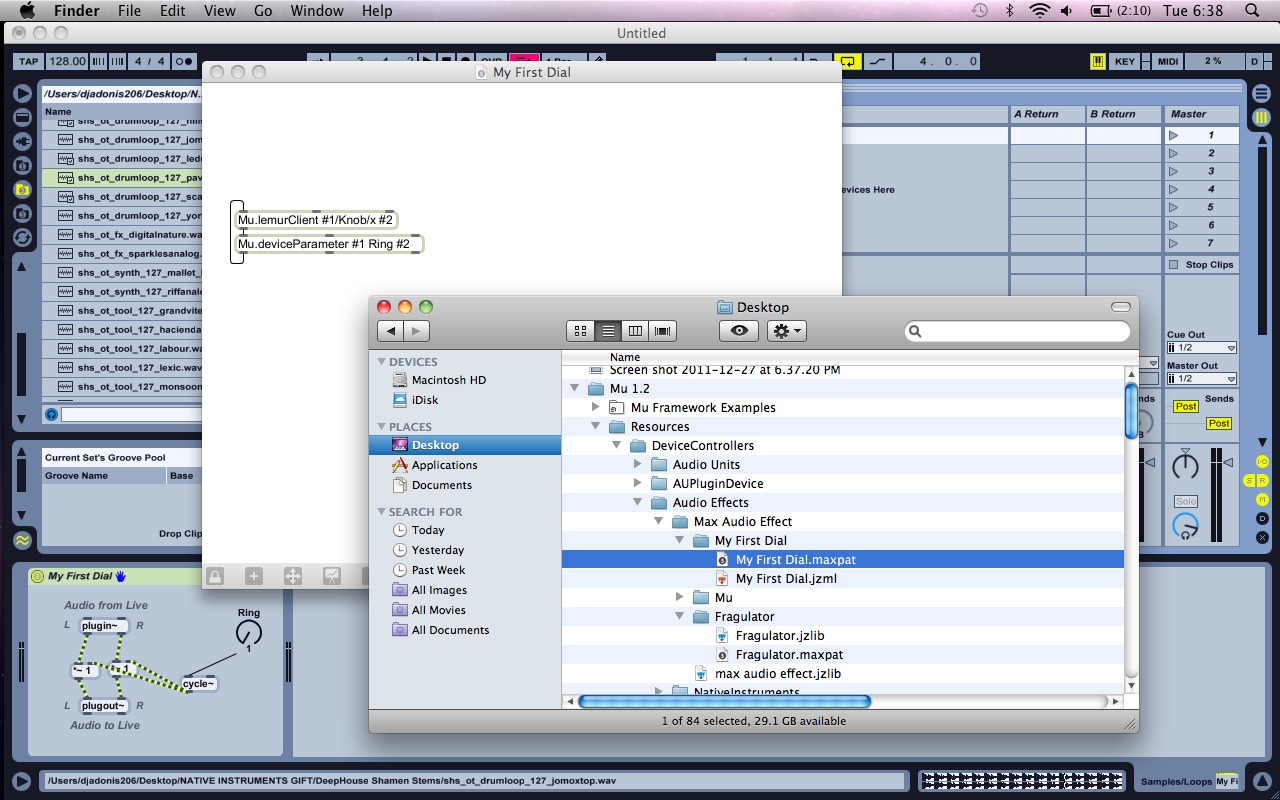Collapse the My First Dial folder

click(x=680, y=540)
